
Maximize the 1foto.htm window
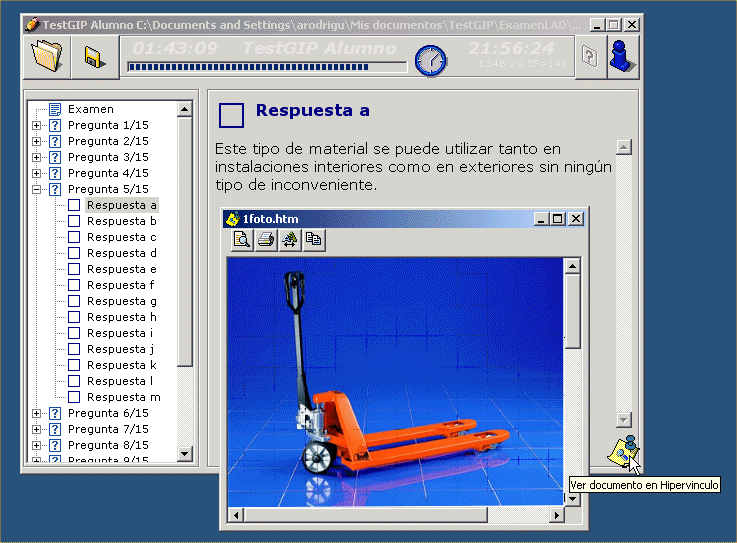[x=558, y=219]
